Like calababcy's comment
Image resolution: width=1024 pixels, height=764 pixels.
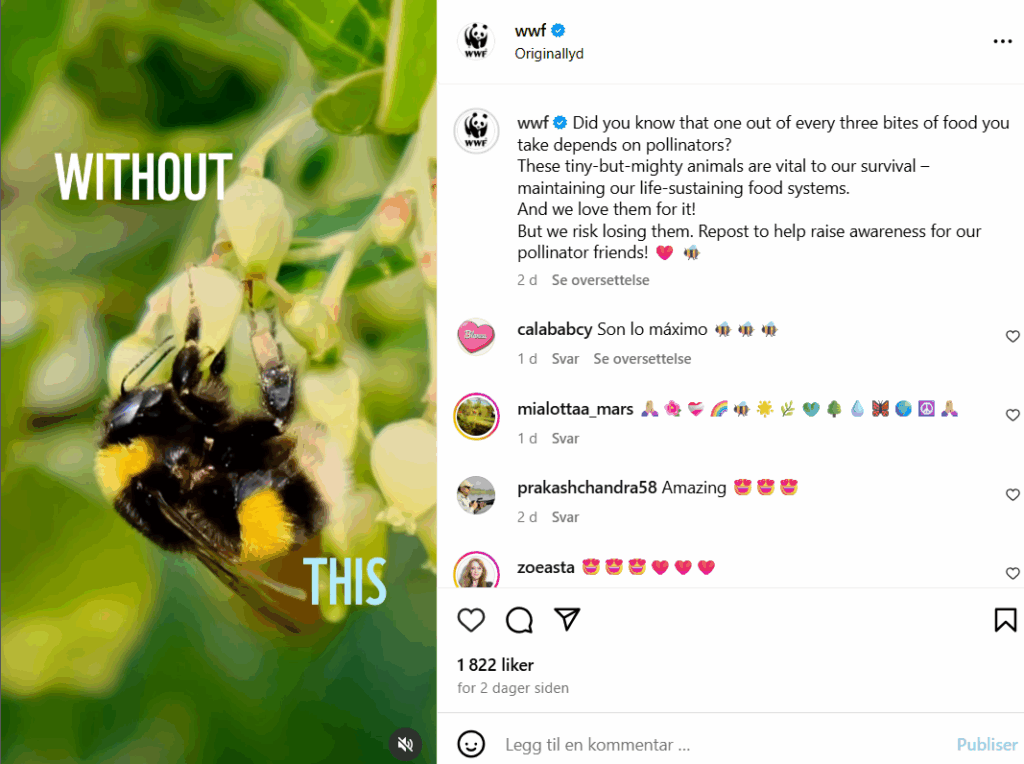[1012, 336]
